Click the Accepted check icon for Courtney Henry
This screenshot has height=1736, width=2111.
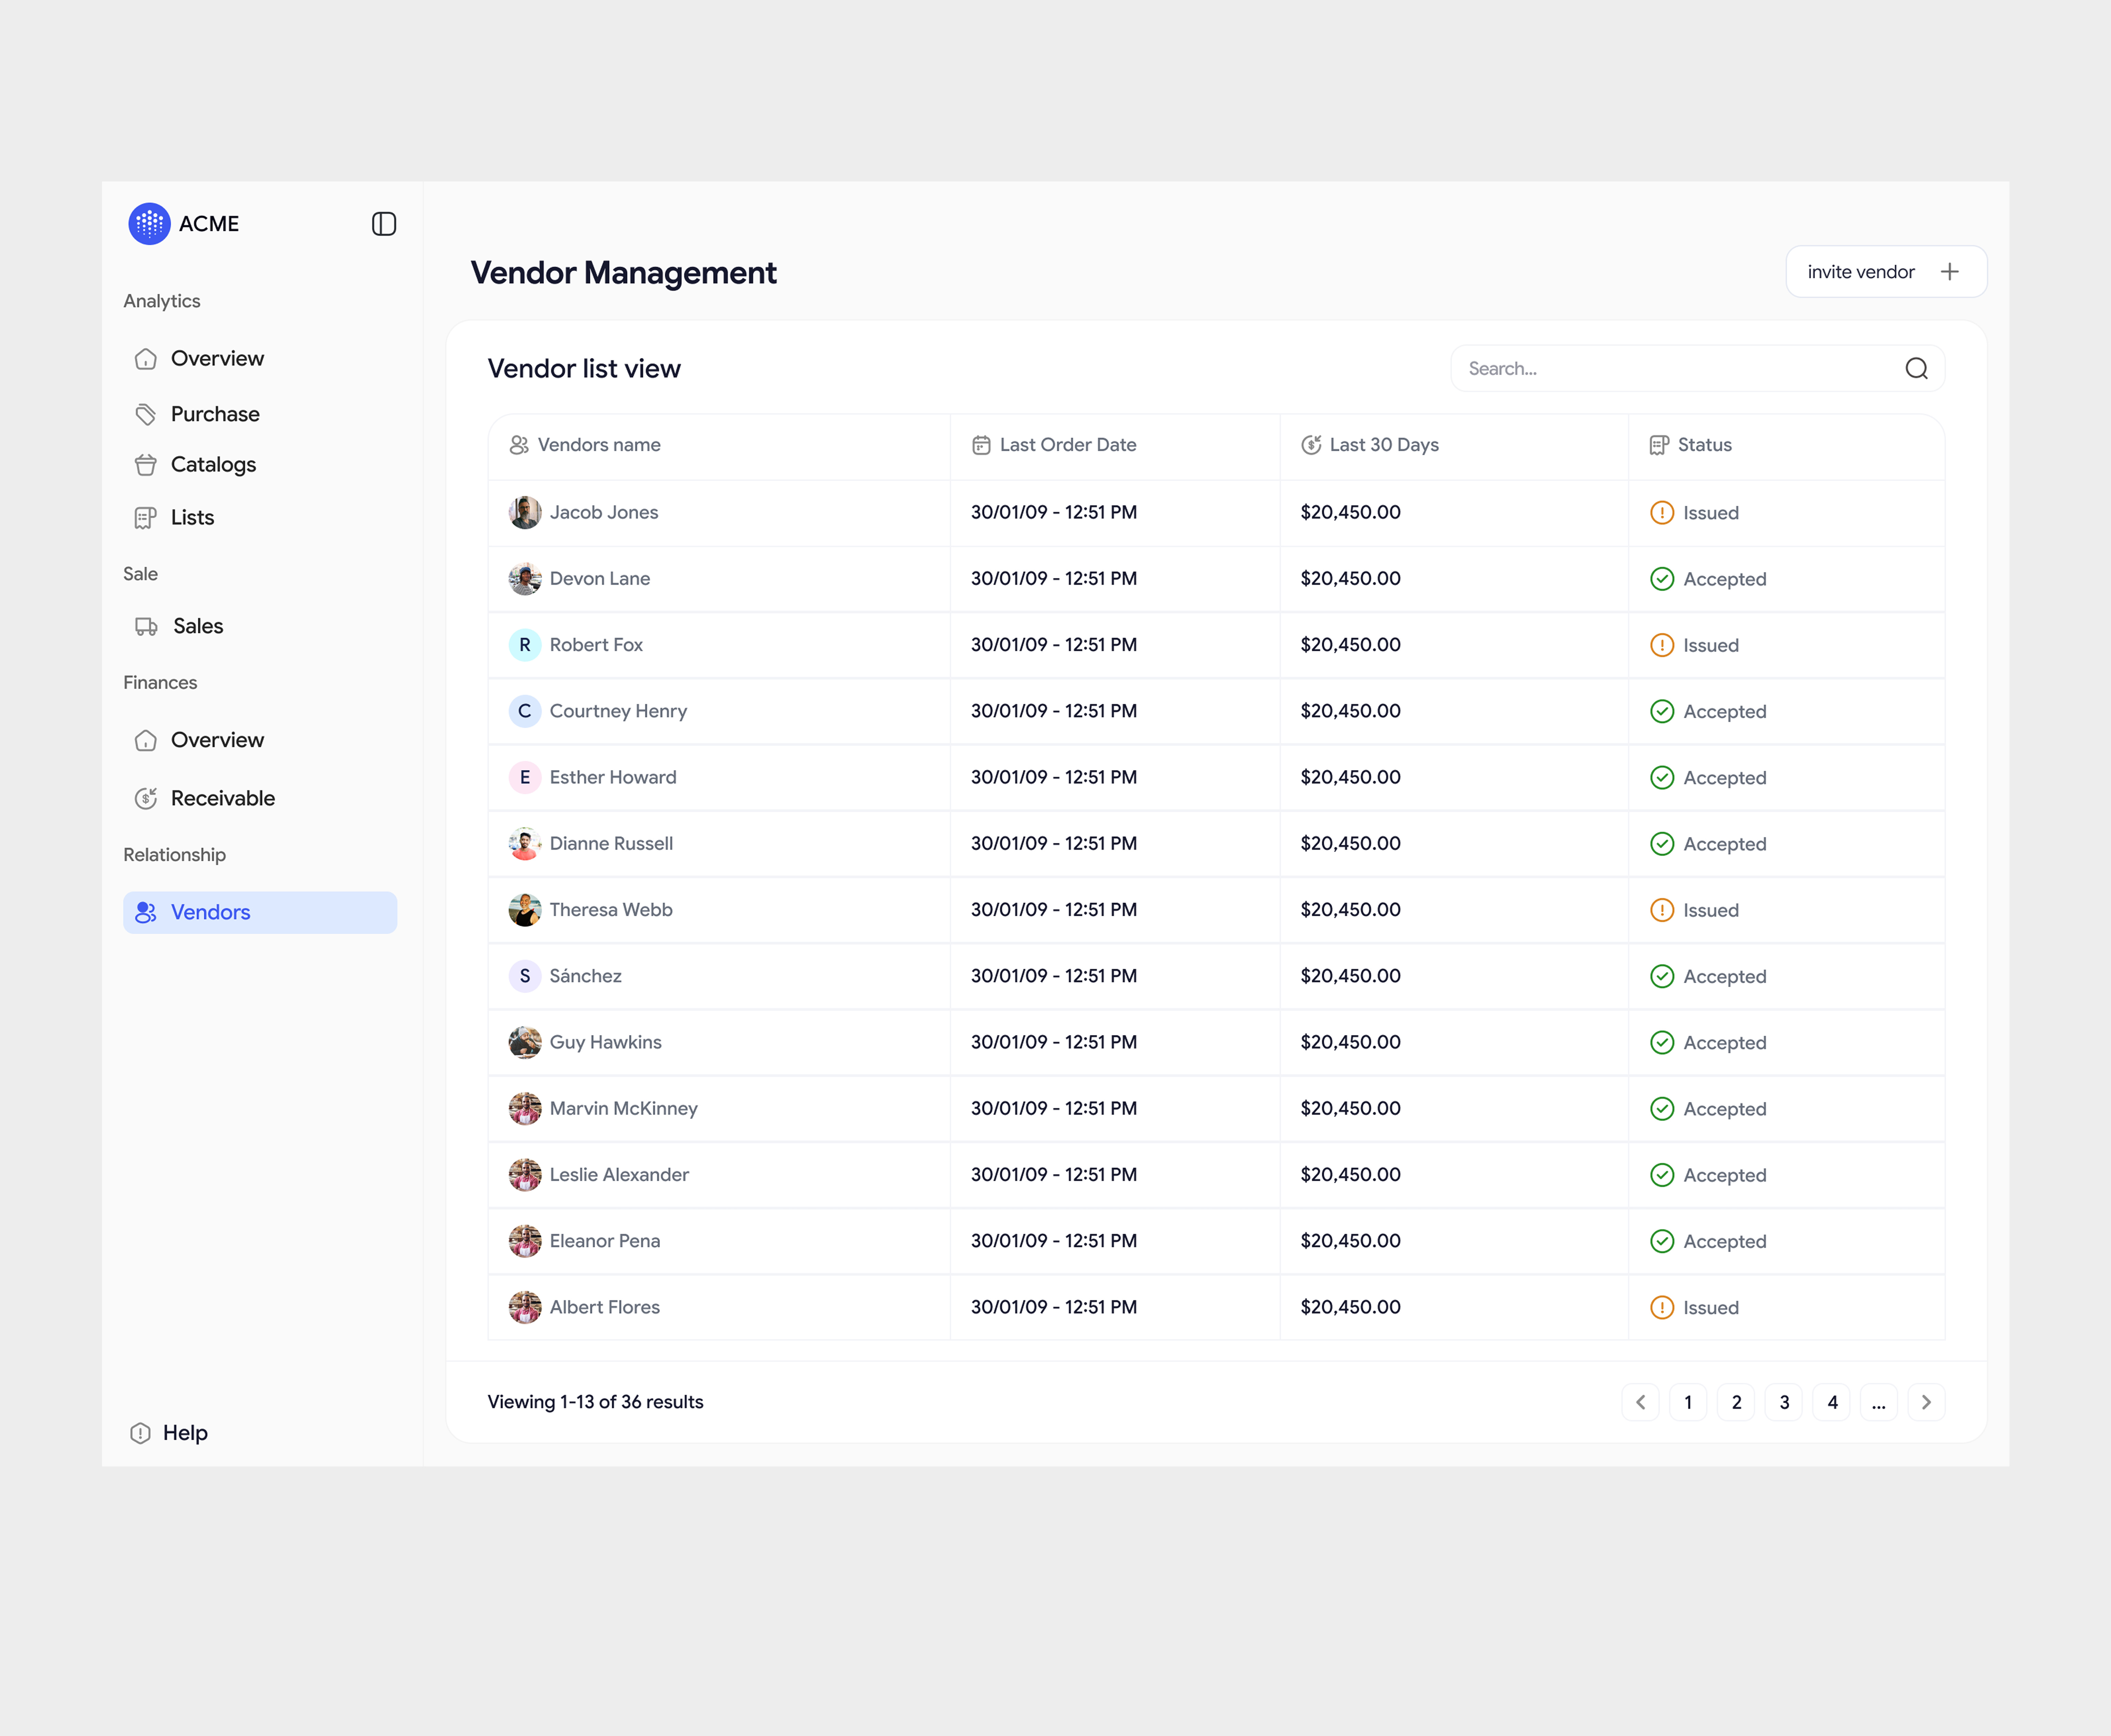[1662, 711]
